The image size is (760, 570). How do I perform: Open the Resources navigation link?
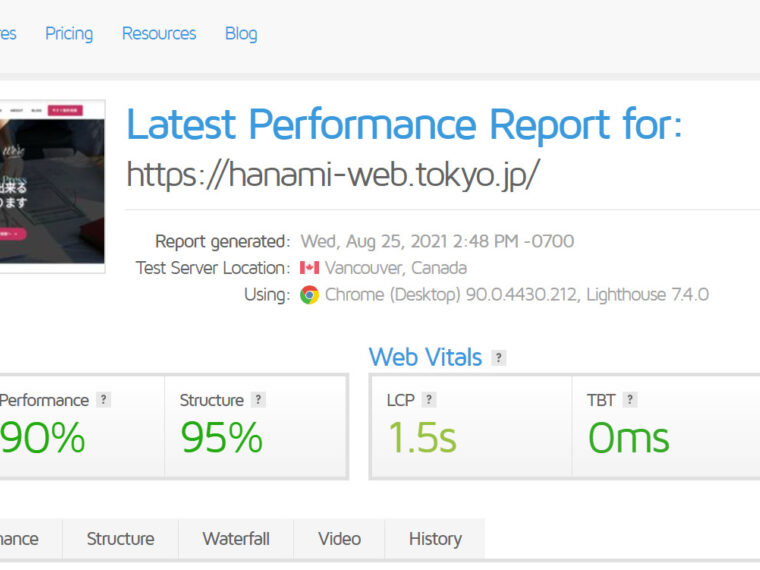pos(159,33)
